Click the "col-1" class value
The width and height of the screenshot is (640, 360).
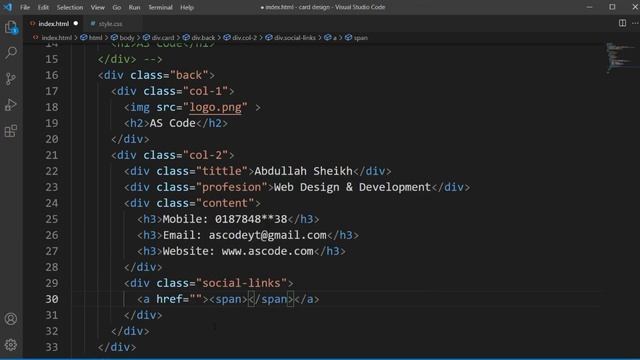(205, 91)
